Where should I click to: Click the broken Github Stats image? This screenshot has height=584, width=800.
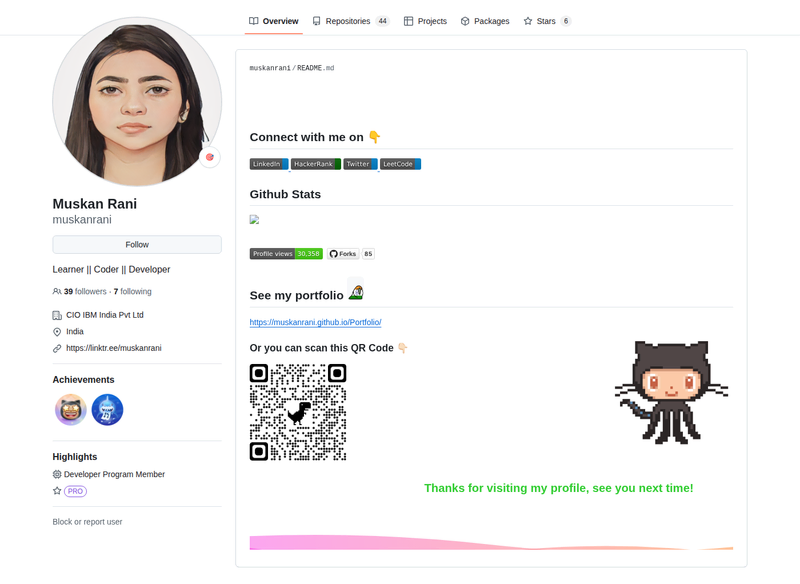(254, 220)
